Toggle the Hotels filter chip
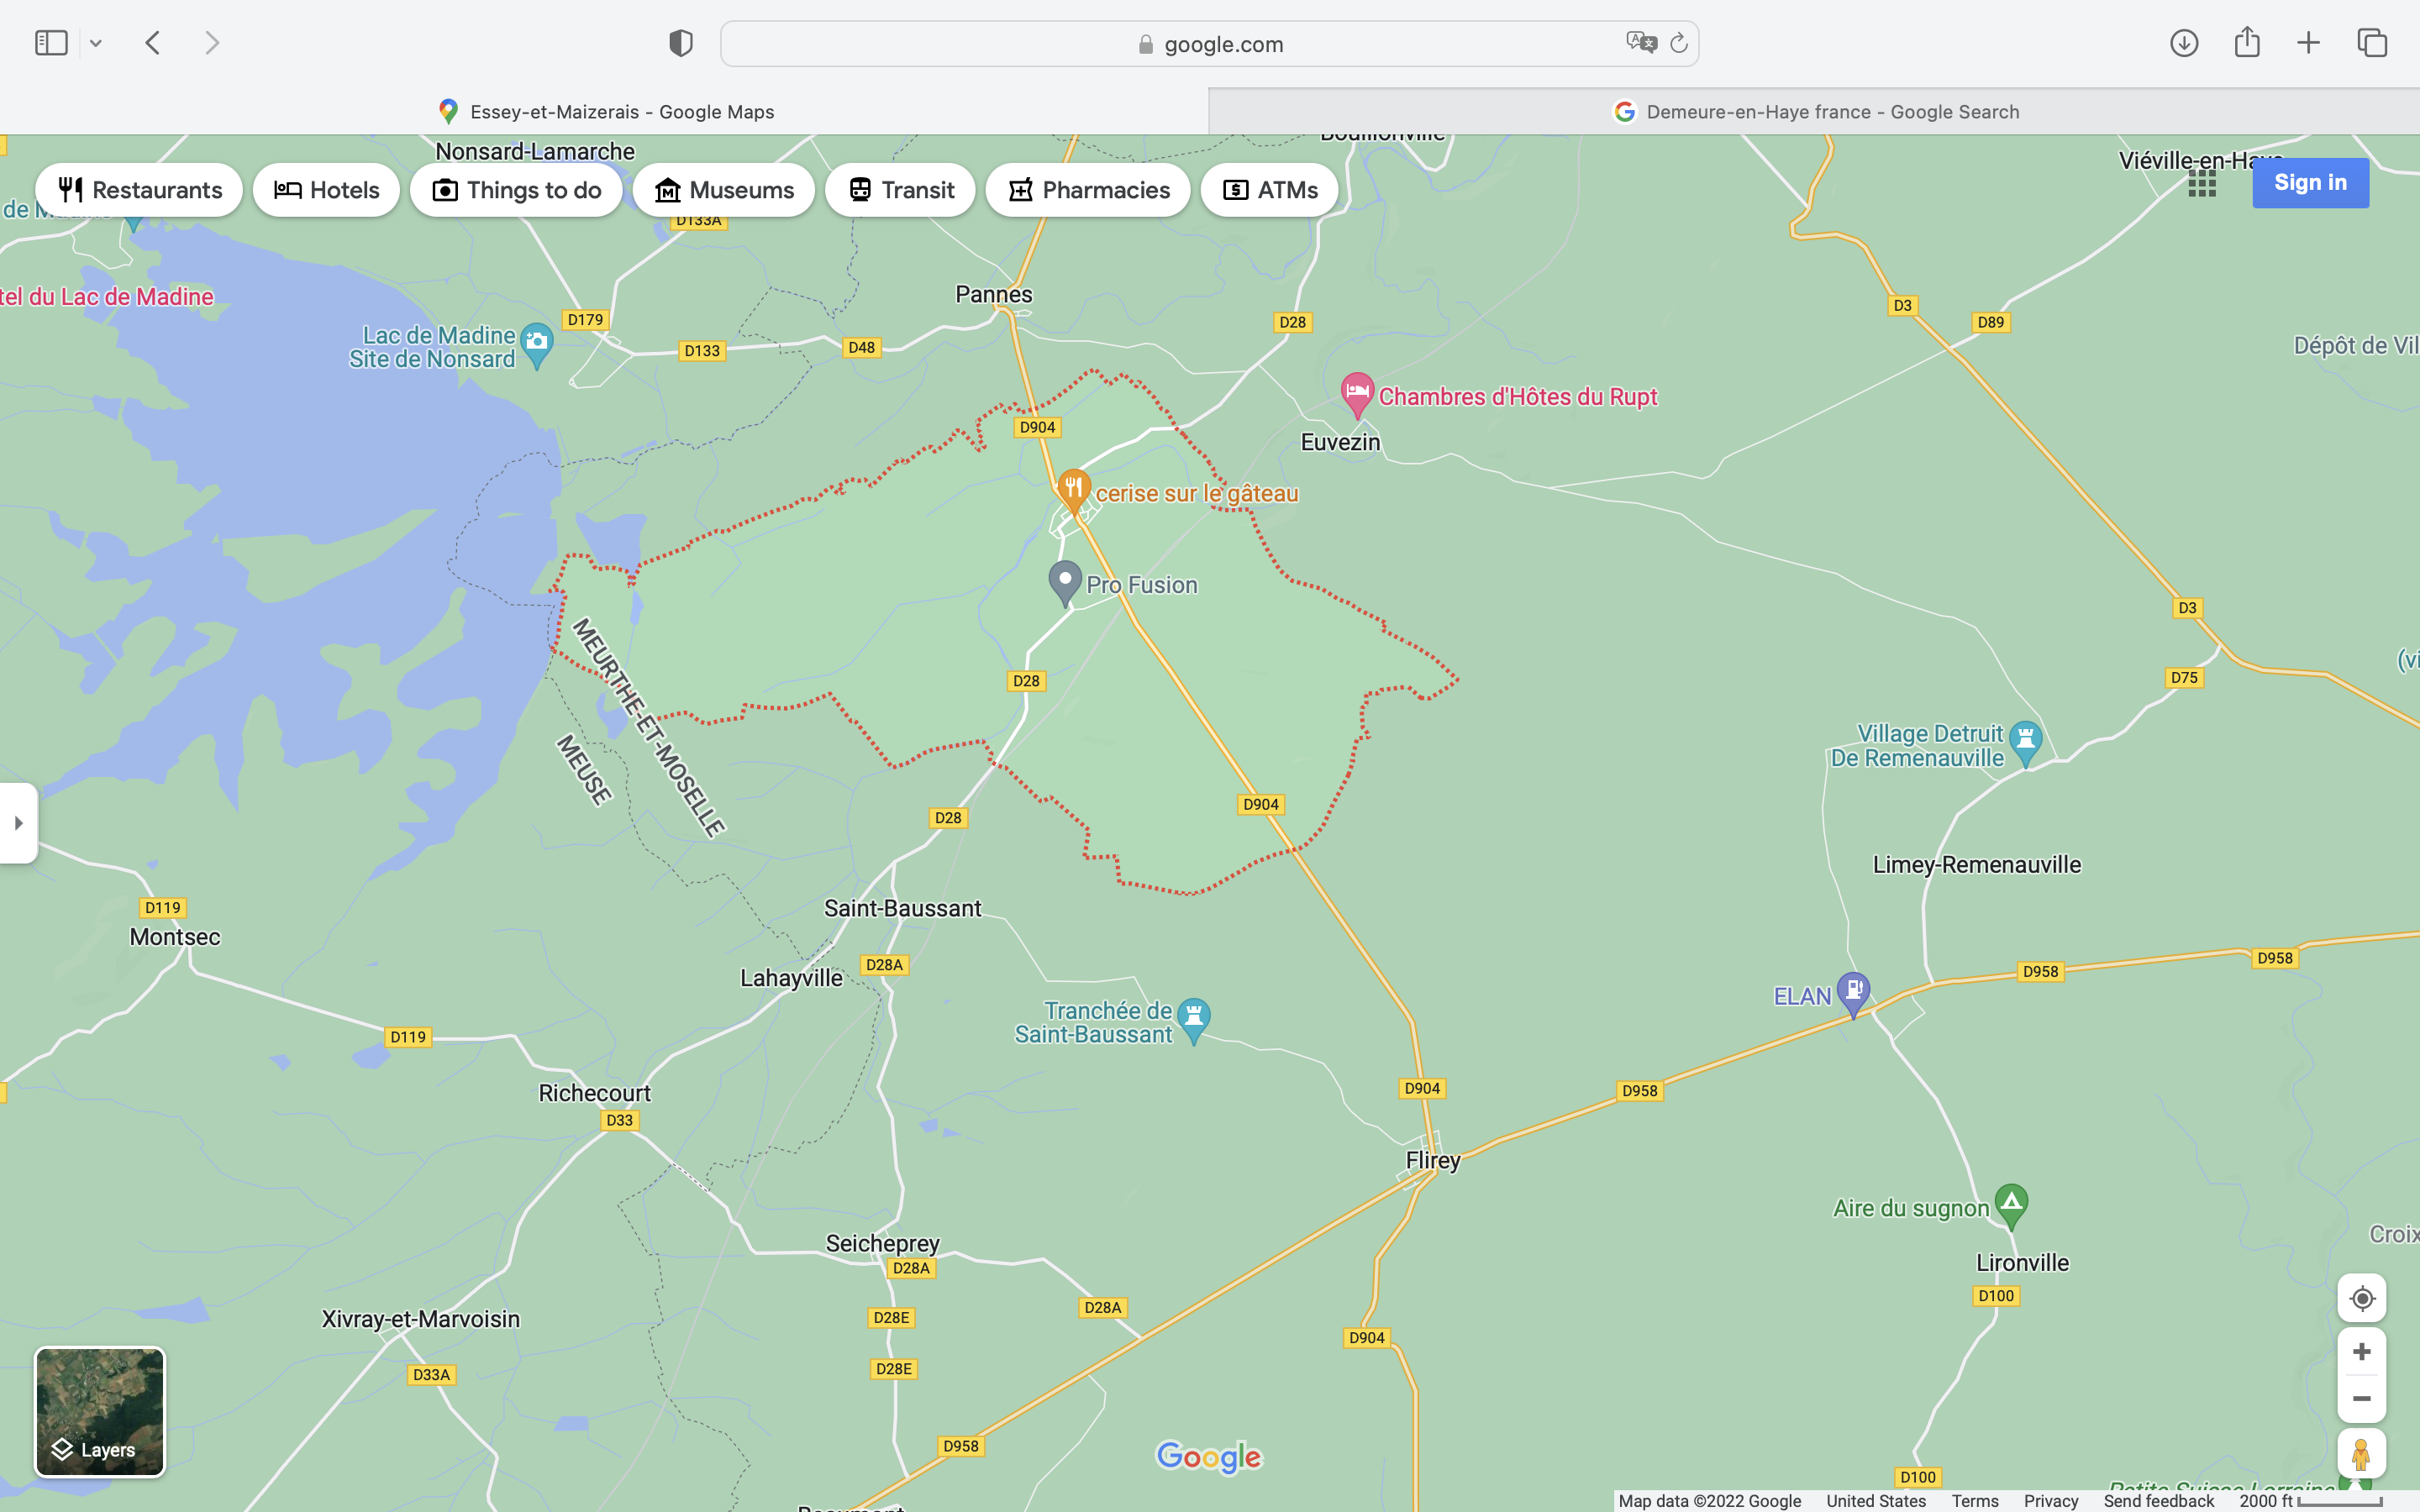2420x1512 pixels. point(326,190)
